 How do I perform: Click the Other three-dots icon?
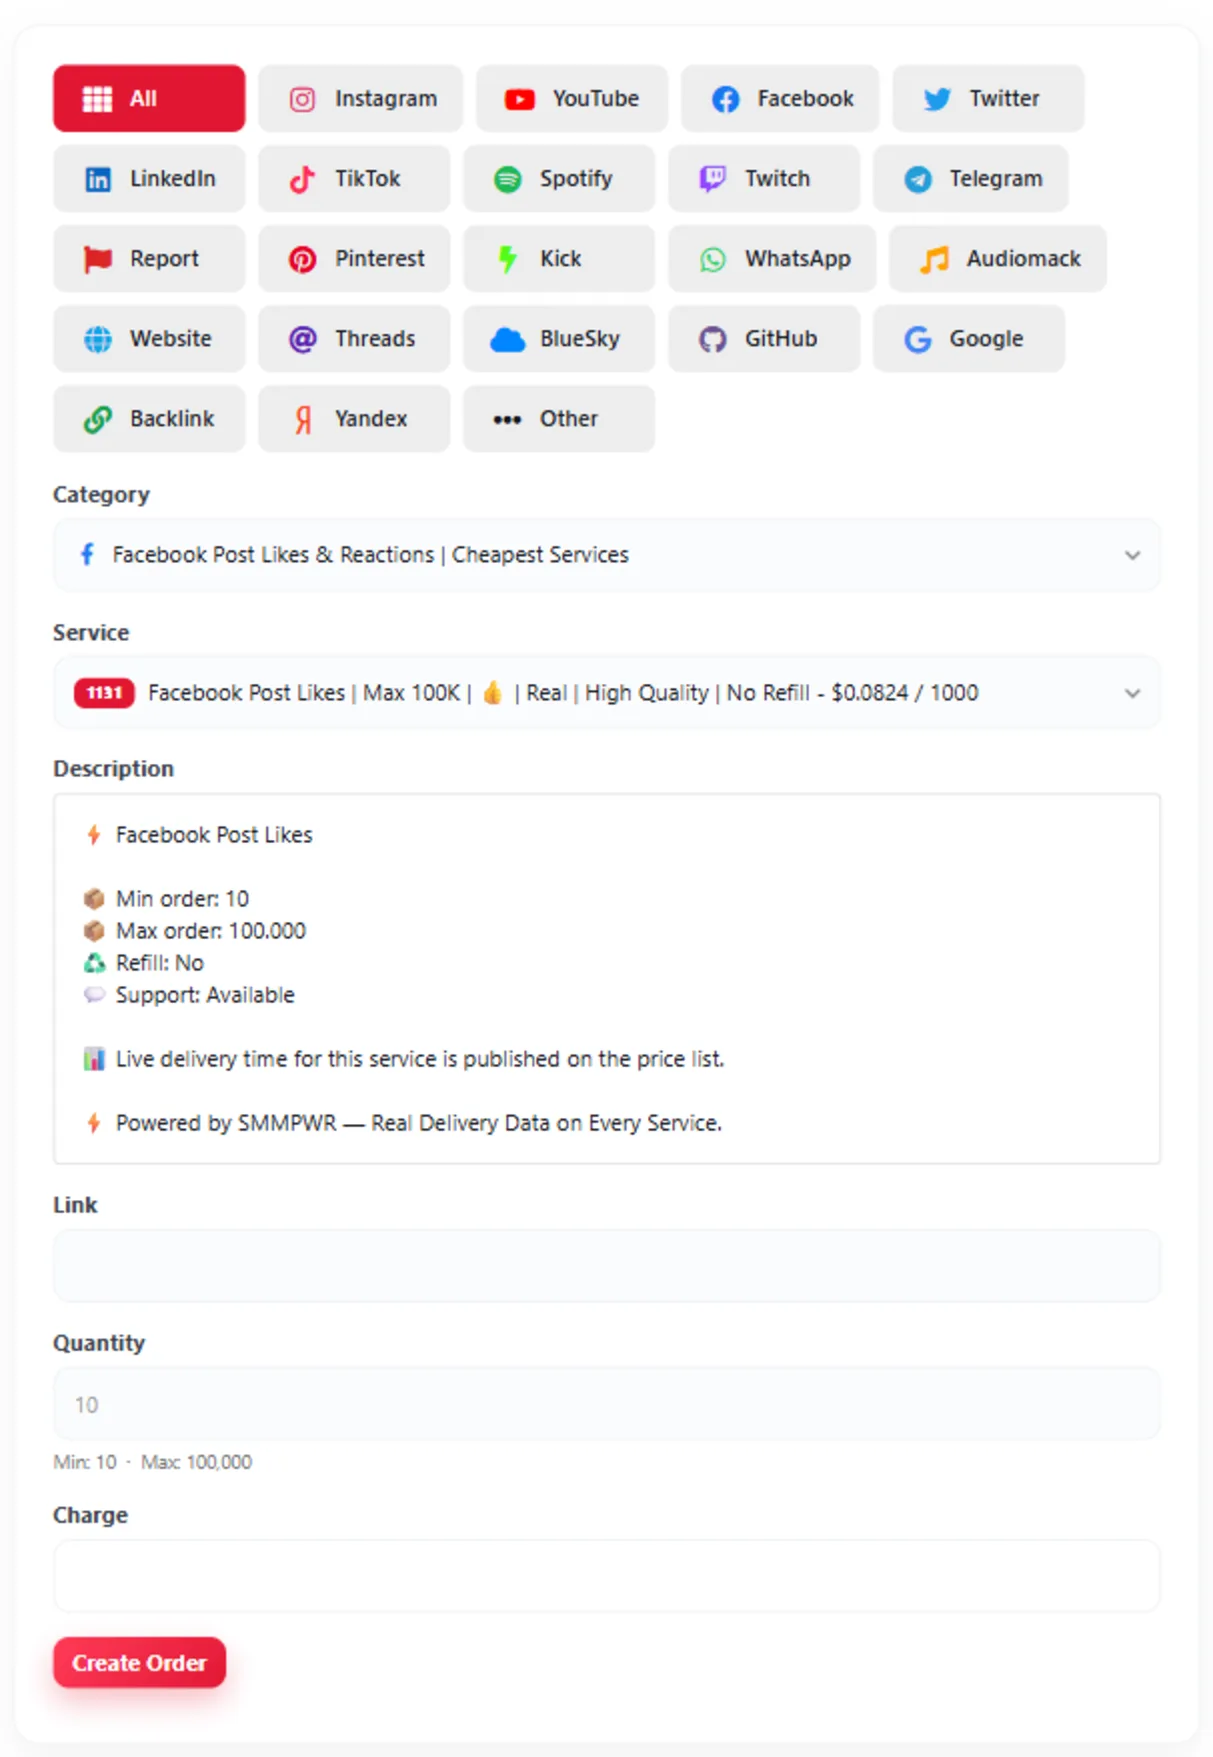coord(507,419)
